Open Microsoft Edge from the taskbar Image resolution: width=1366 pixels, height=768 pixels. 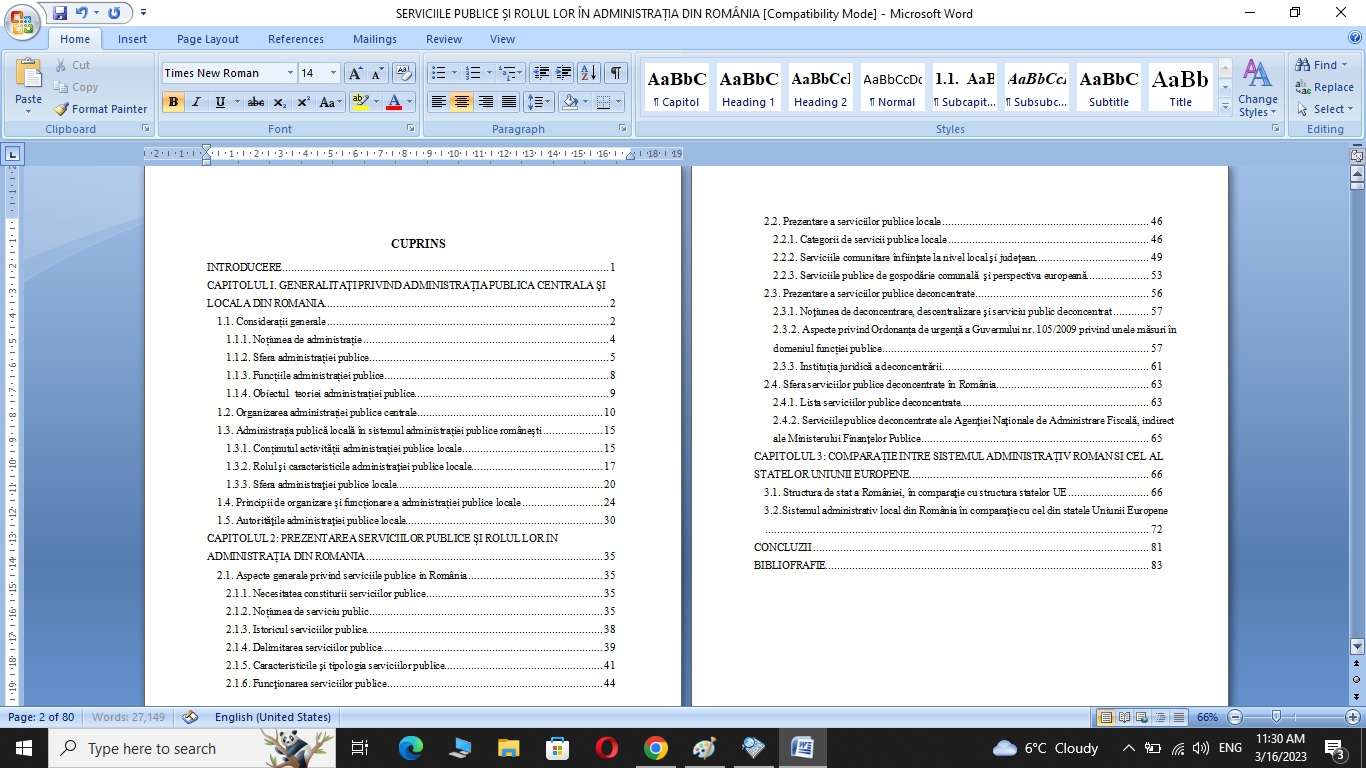[411, 748]
